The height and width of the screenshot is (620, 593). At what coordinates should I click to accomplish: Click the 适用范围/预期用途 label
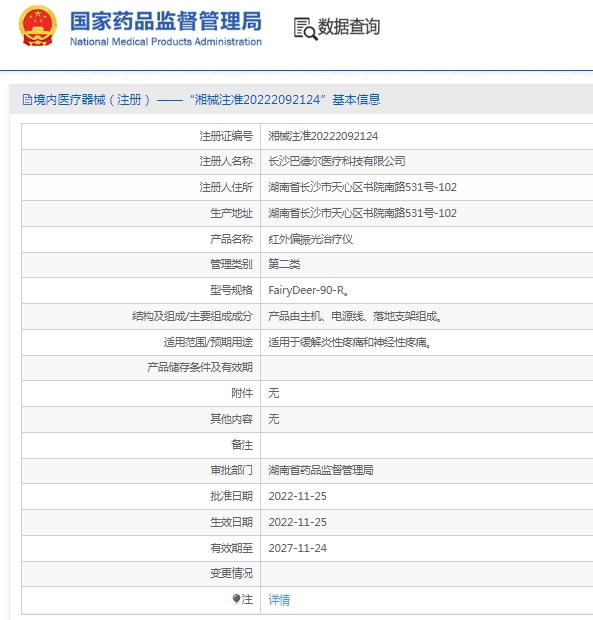tap(208, 342)
